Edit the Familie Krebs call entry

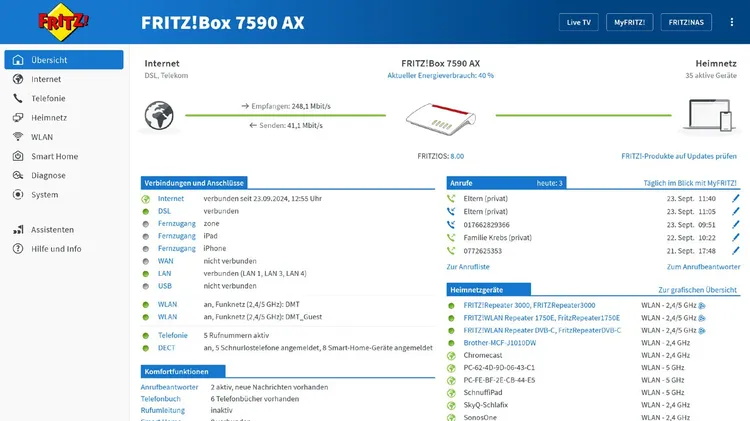coord(735,238)
